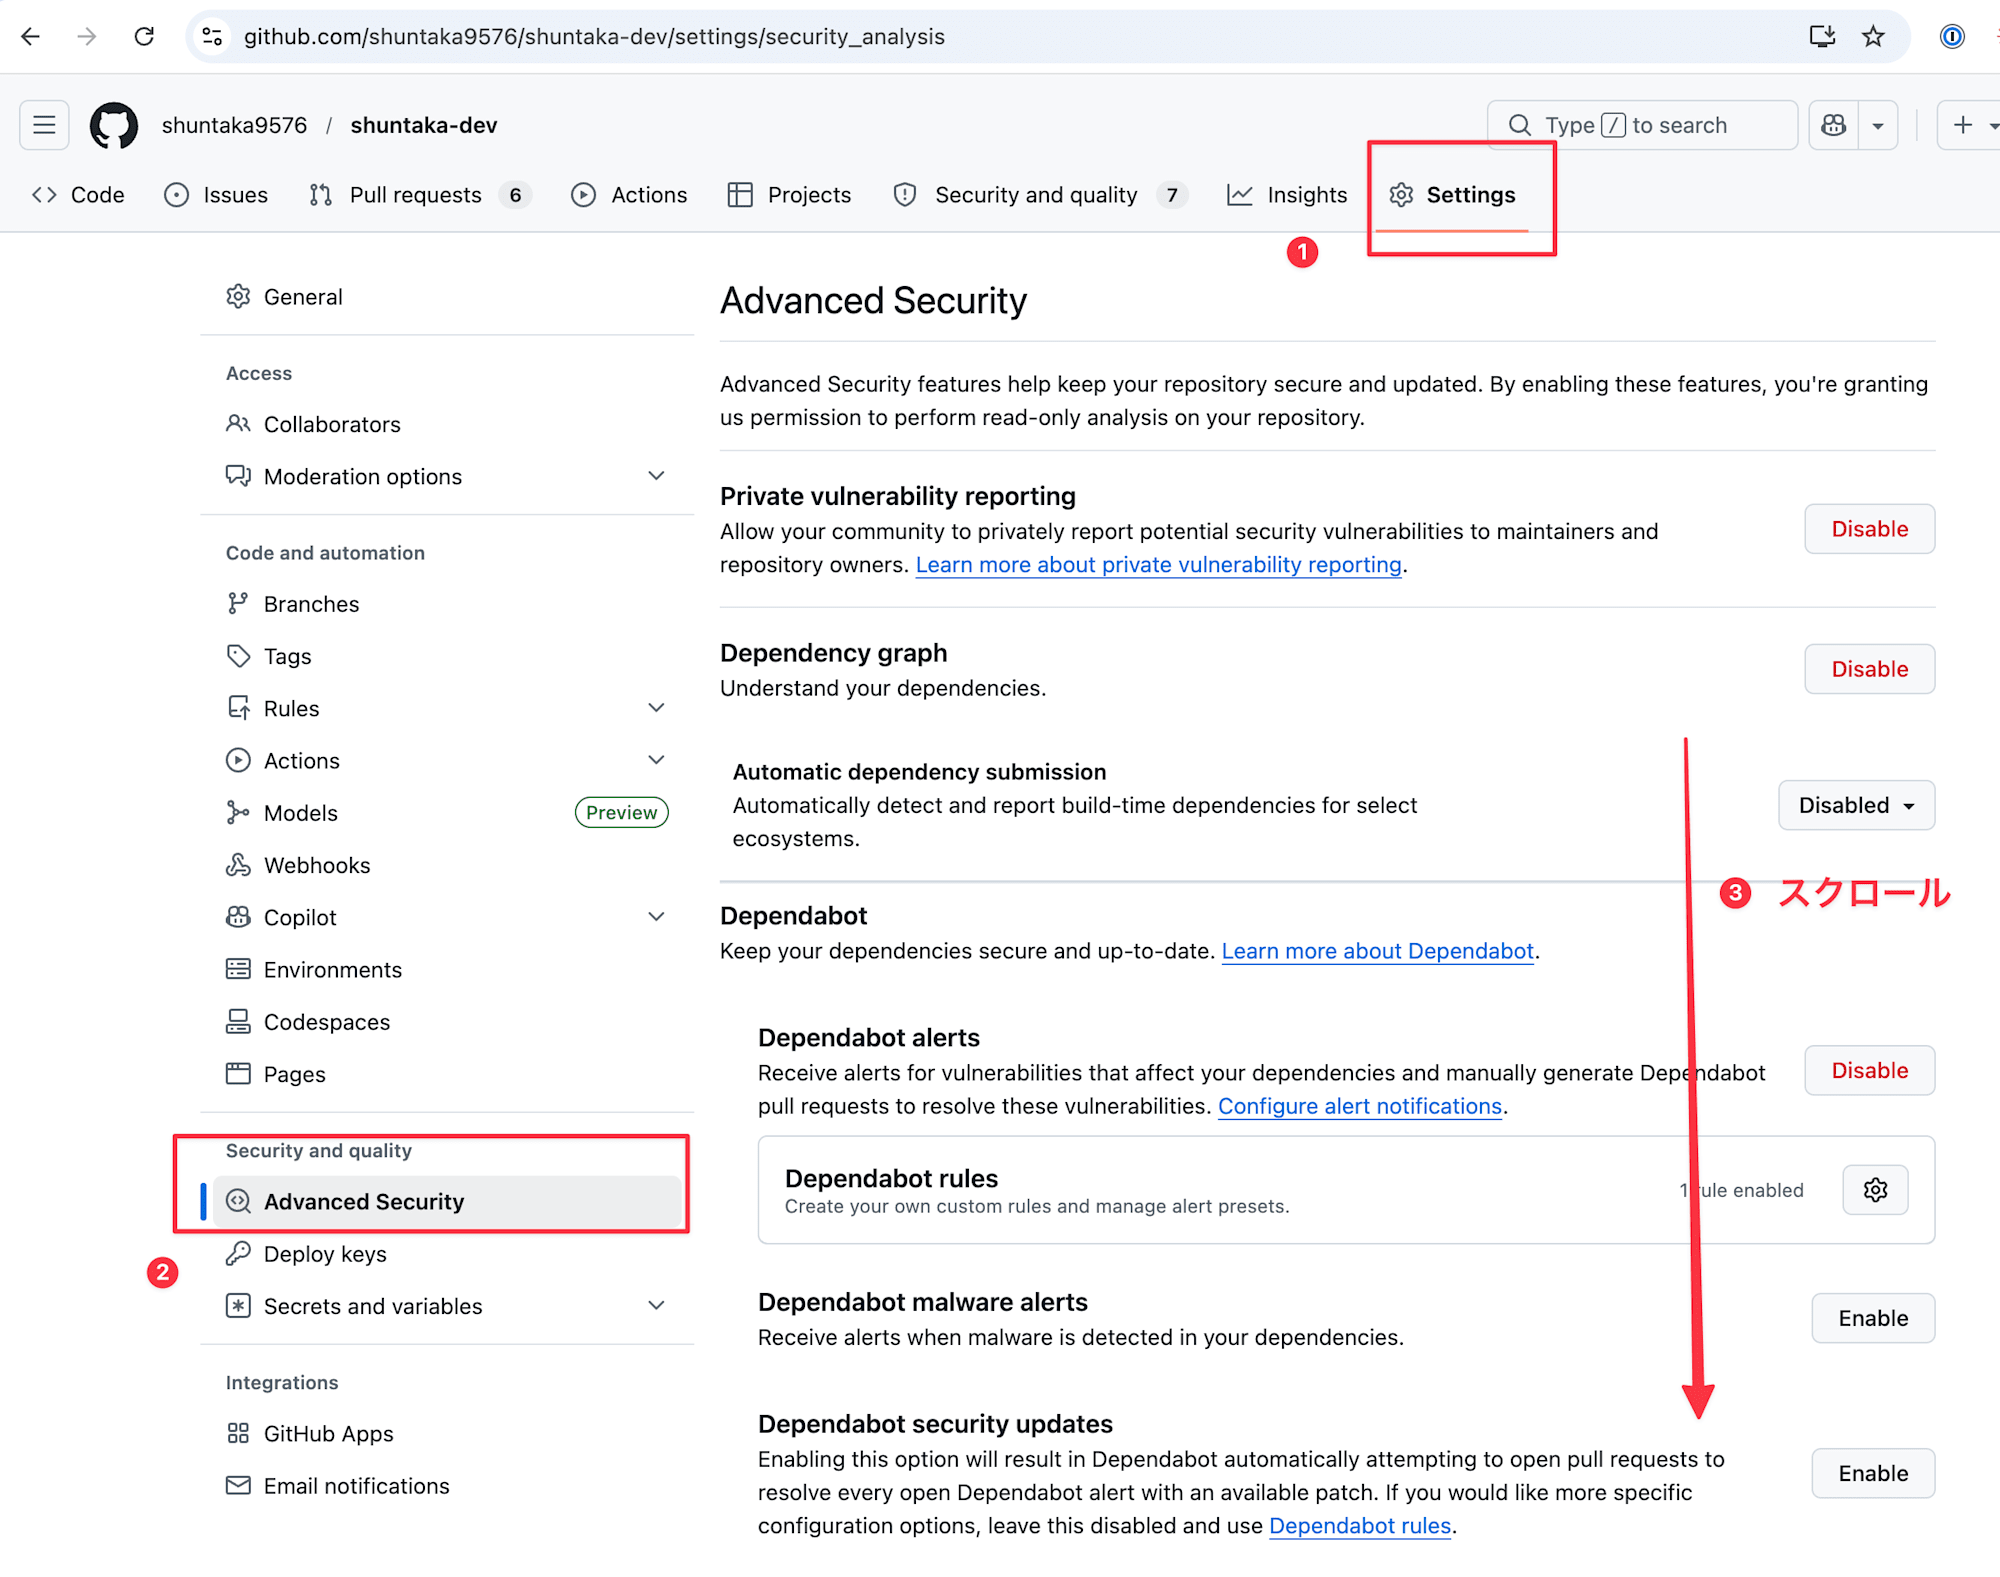
Task: Reload the page with the refresh icon
Action: coord(144,37)
